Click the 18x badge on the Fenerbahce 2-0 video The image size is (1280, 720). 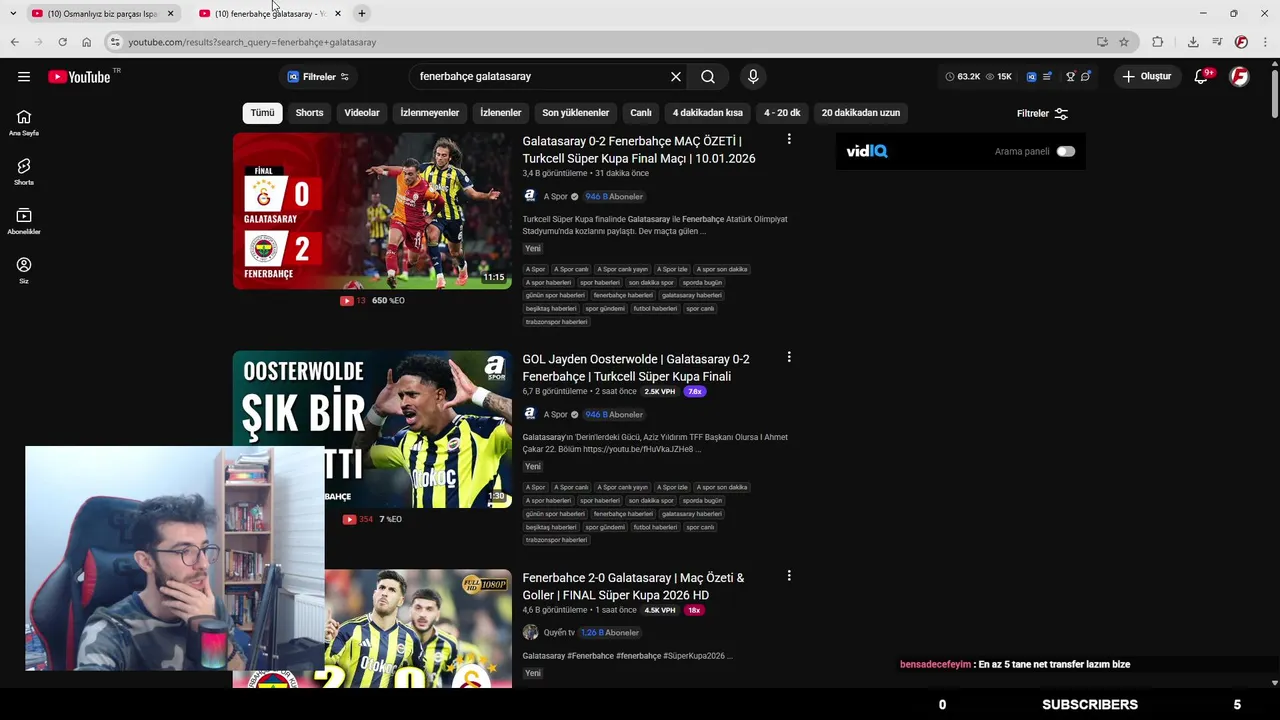click(x=694, y=610)
